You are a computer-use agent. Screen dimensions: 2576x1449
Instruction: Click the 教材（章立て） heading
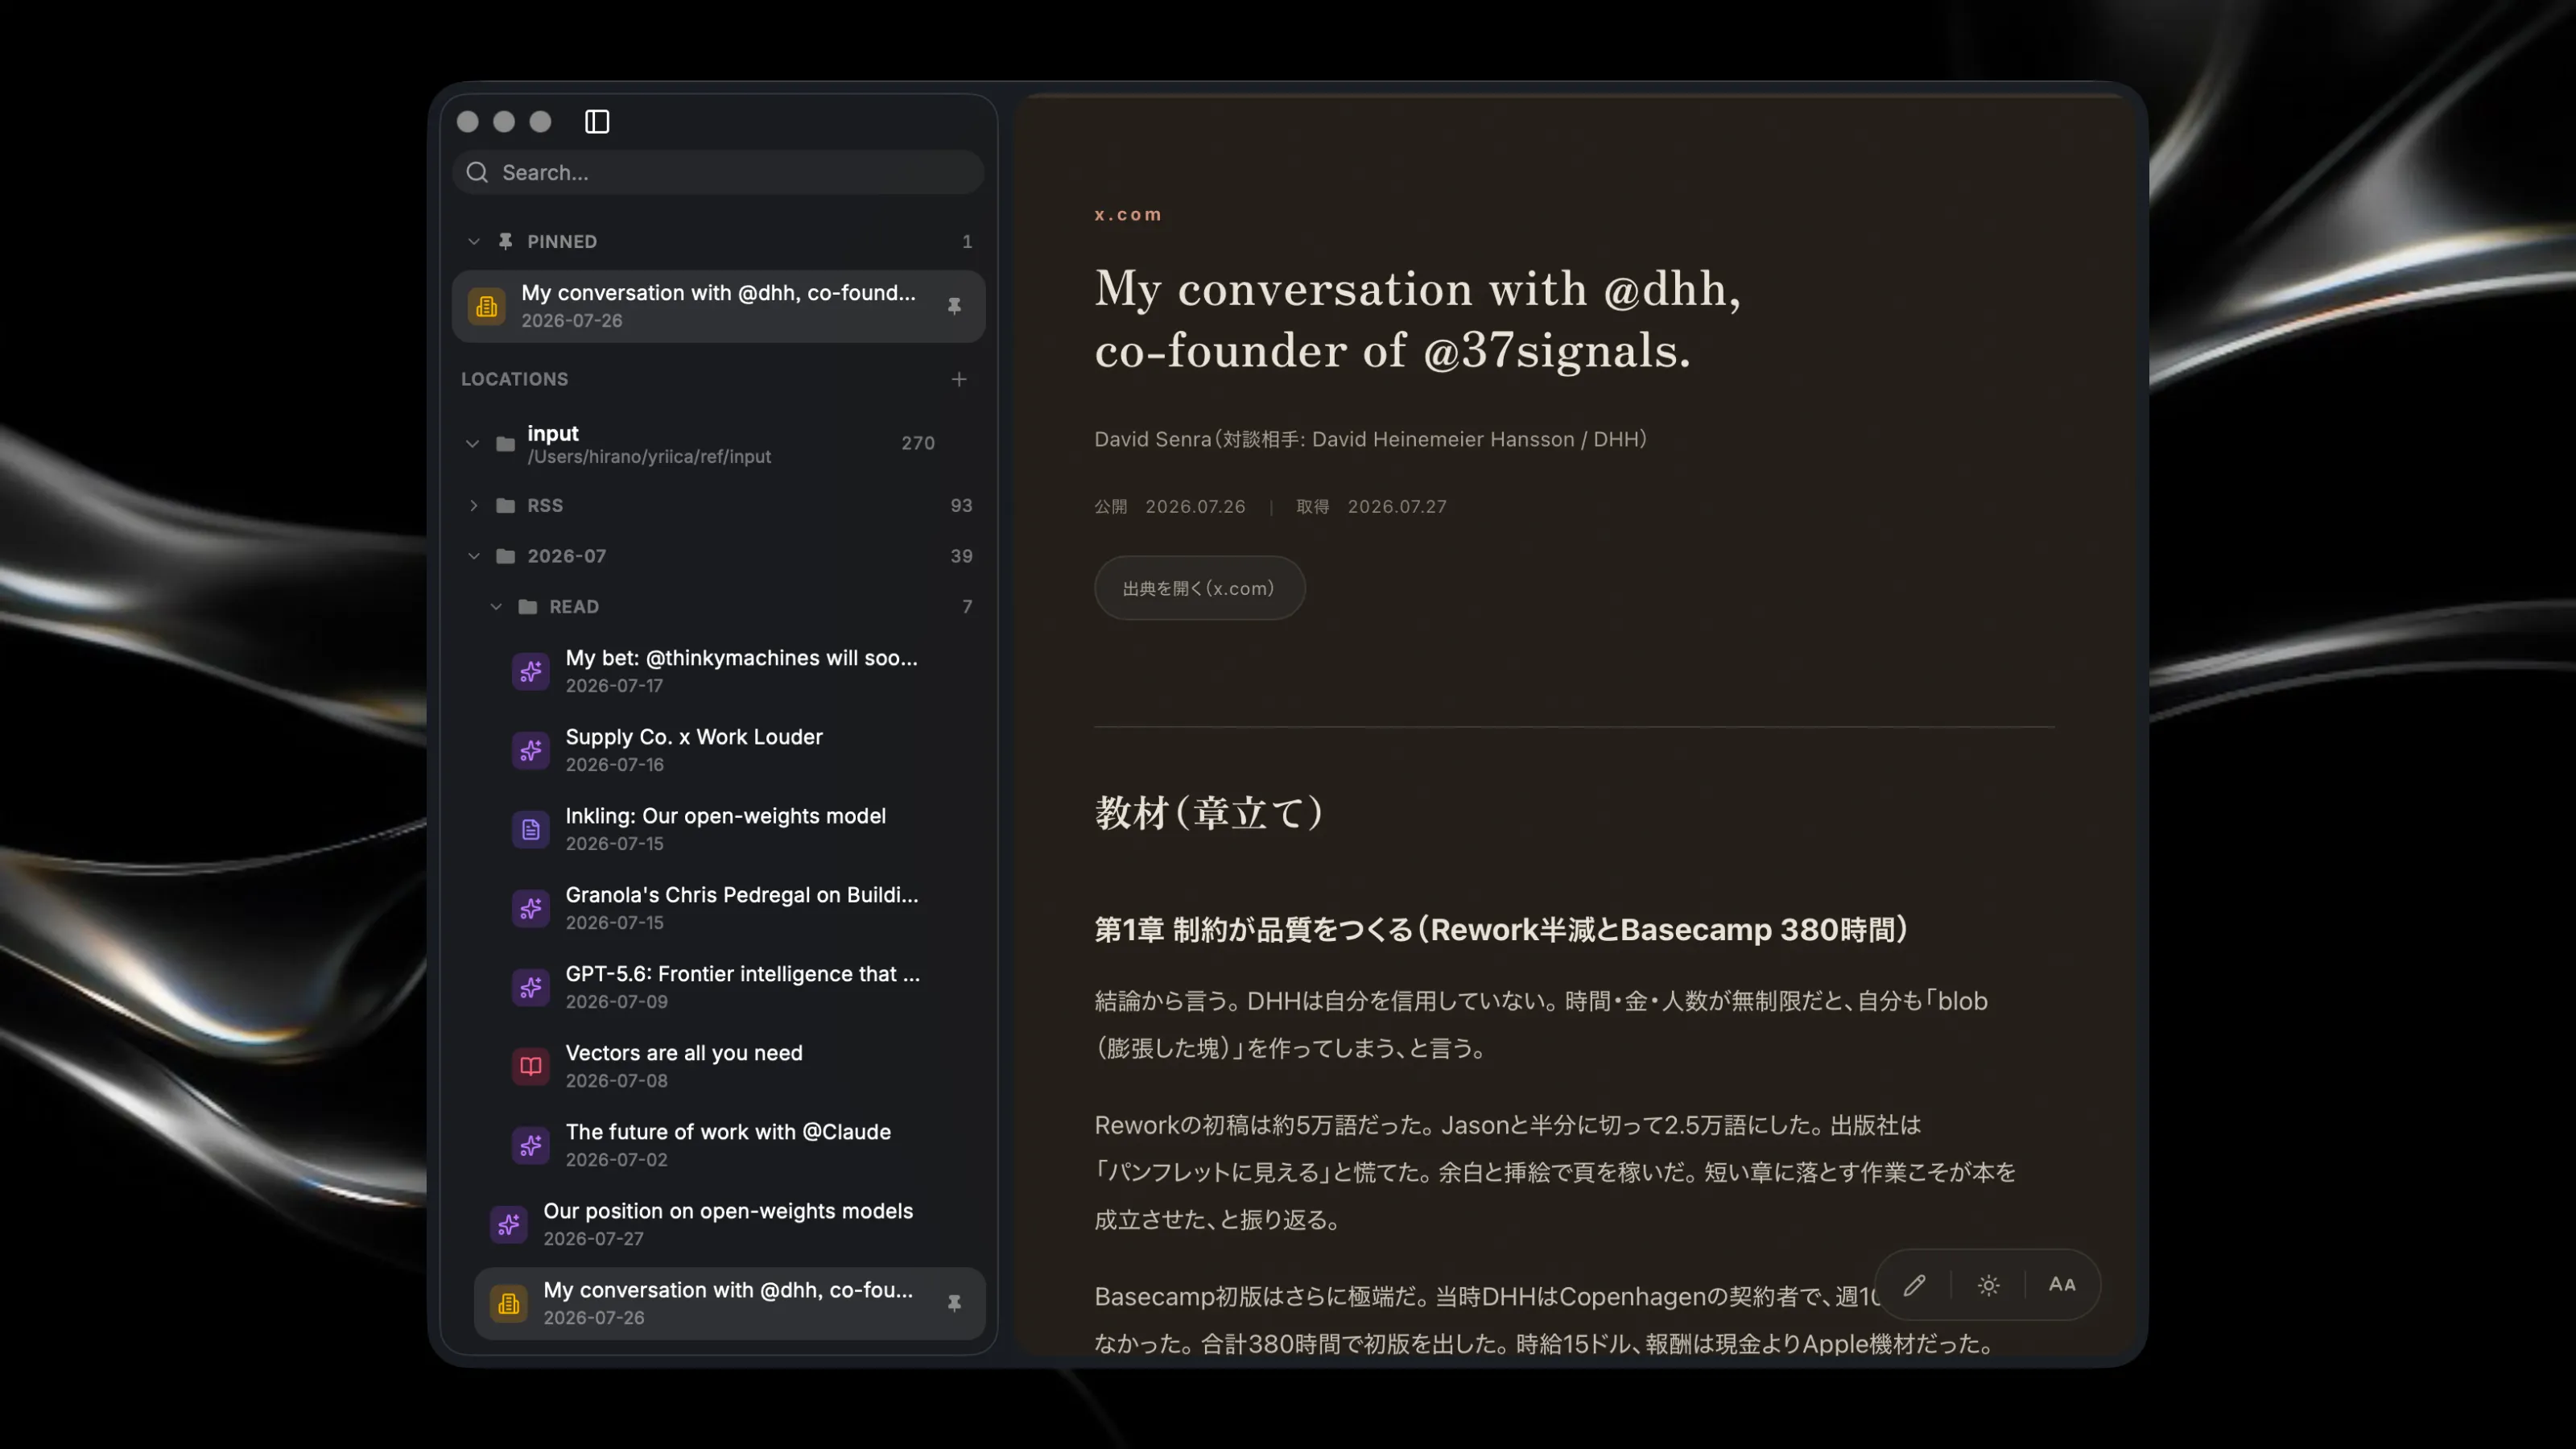pyautogui.click(x=1209, y=812)
